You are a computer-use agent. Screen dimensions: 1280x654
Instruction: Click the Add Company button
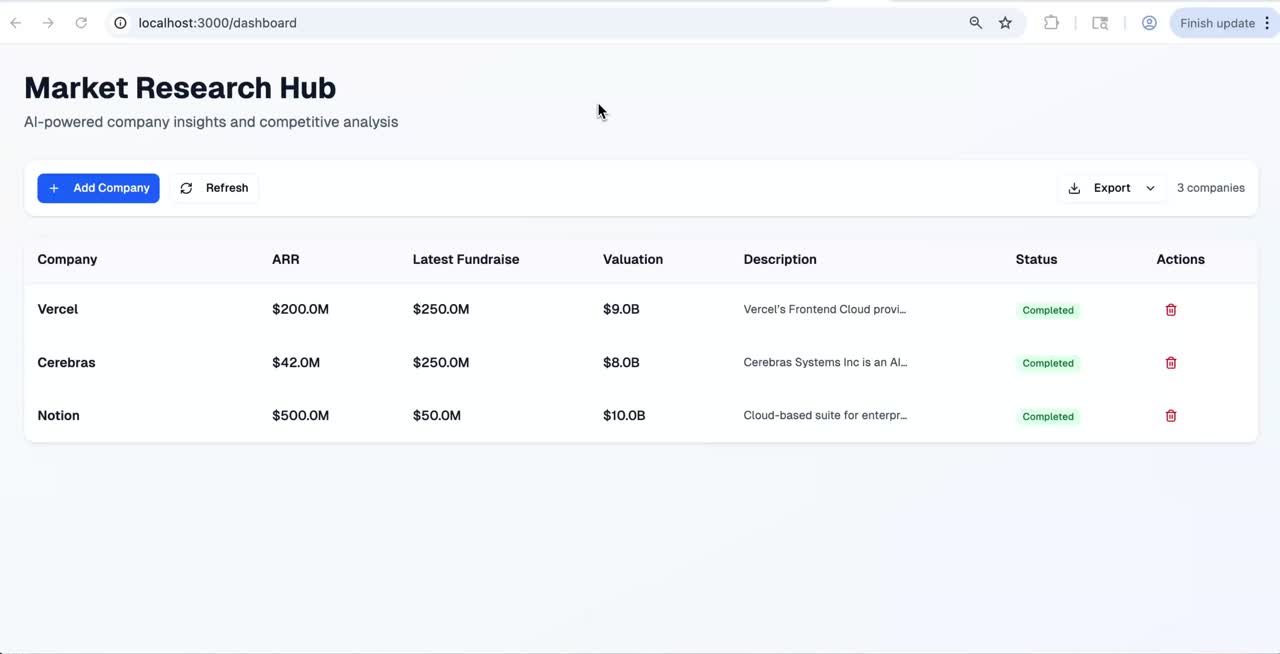coord(98,188)
